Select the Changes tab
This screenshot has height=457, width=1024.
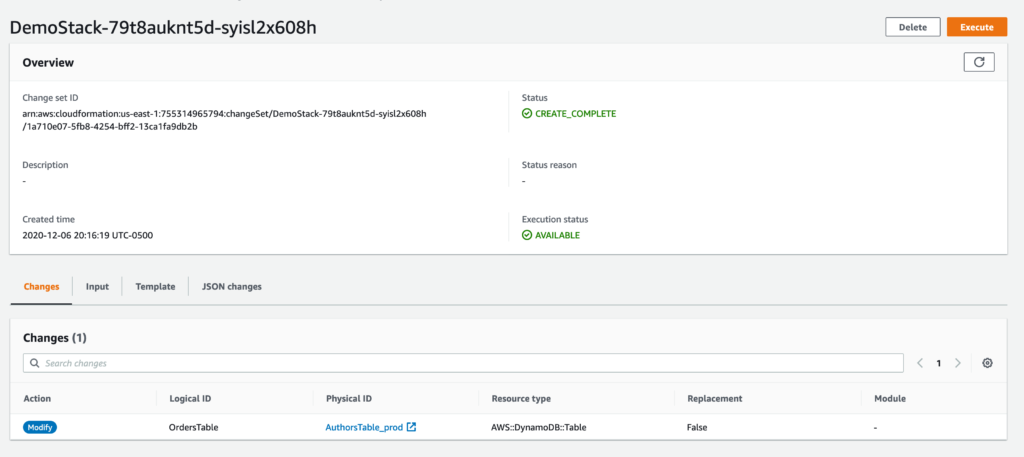(41, 286)
